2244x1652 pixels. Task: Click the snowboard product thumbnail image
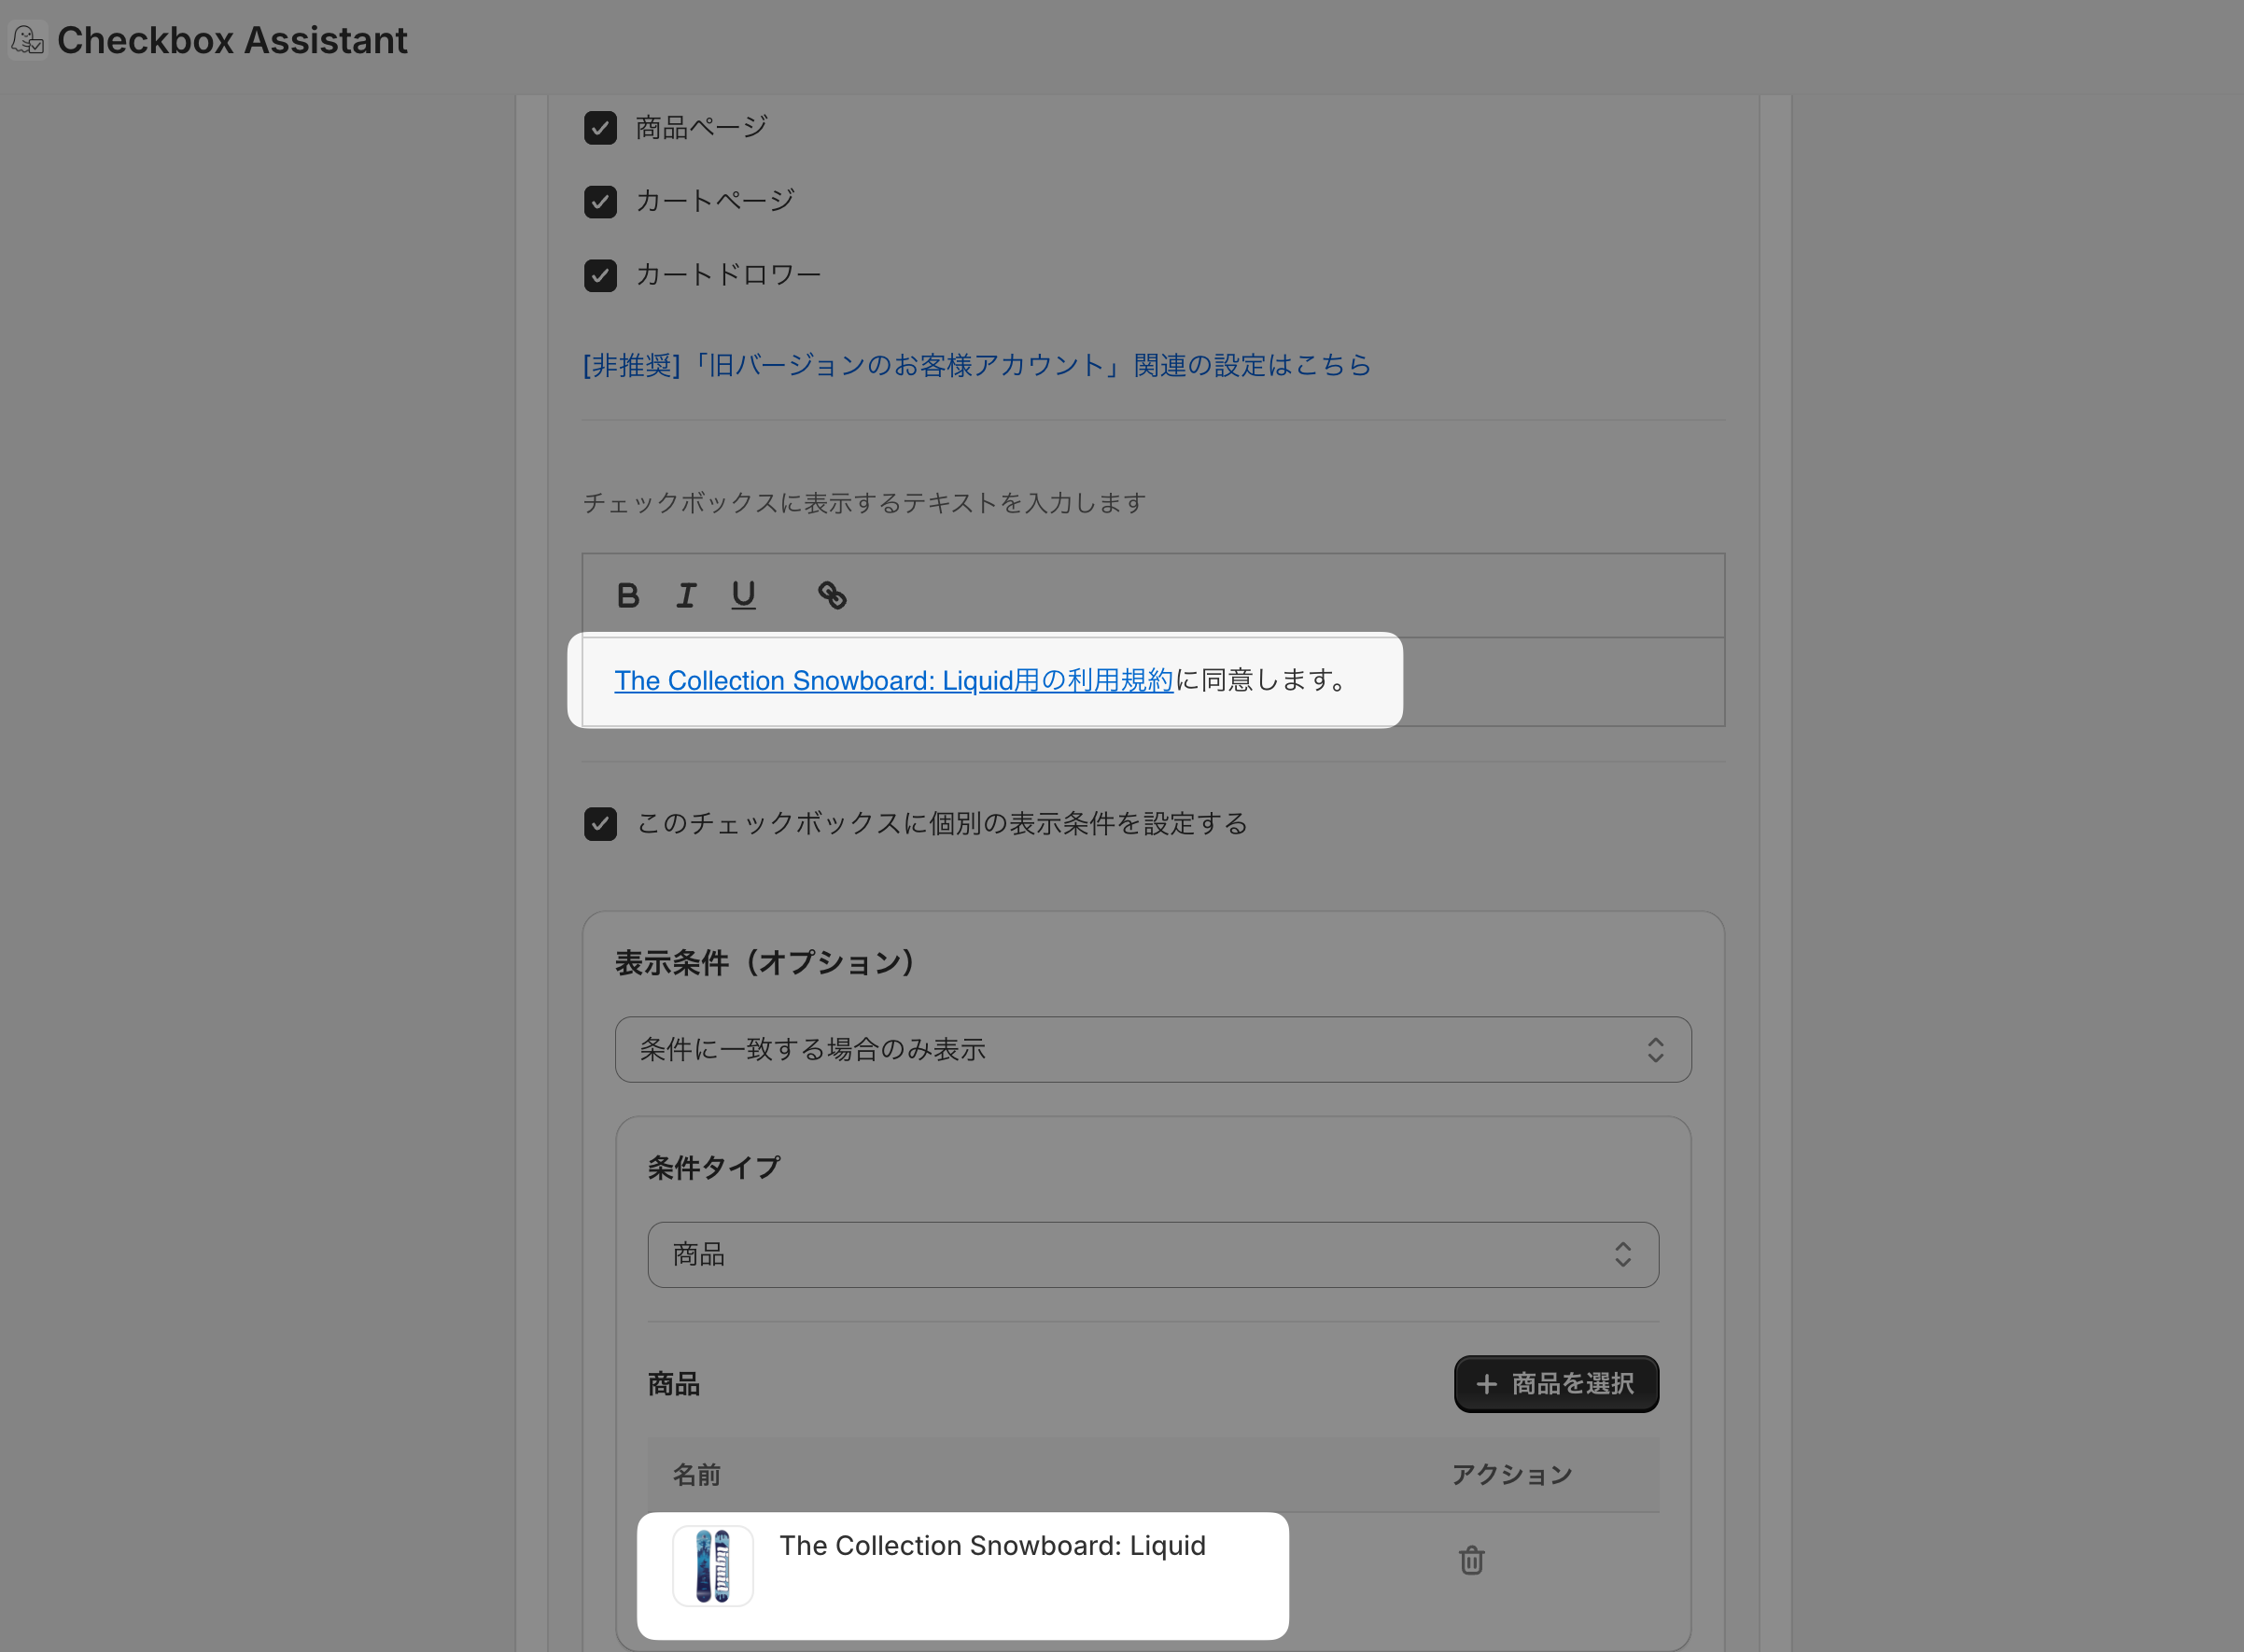pyautogui.click(x=712, y=1566)
